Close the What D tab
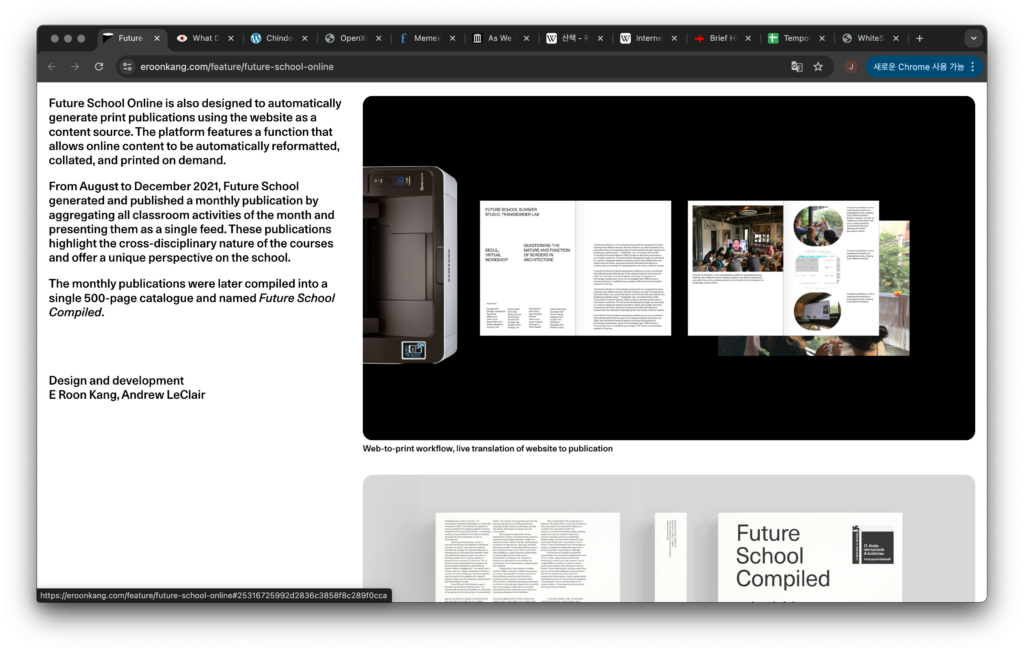 [x=231, y=38]
